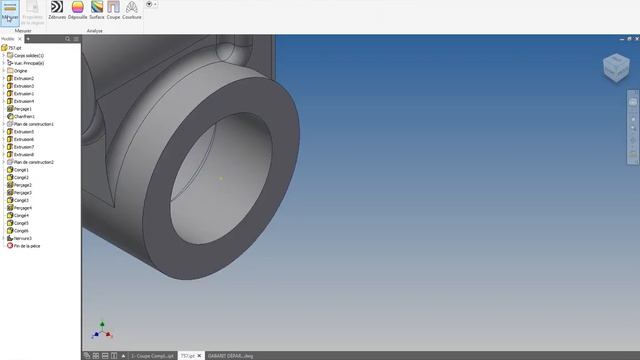Viewport: 640px width, 360px height.
Task: Close the 757.ipt document tab
Action: (x=199, y=356)
